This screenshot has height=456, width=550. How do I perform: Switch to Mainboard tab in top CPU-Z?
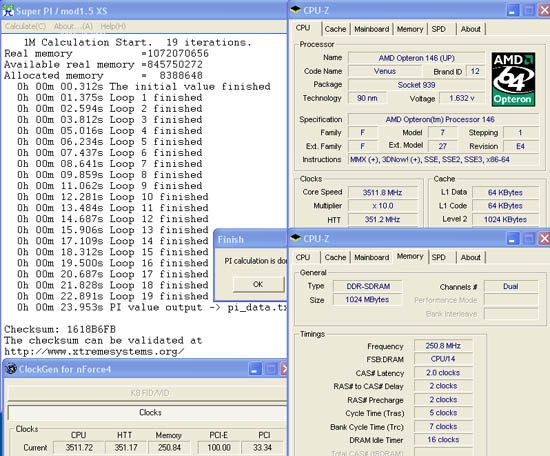coord(371,29)
